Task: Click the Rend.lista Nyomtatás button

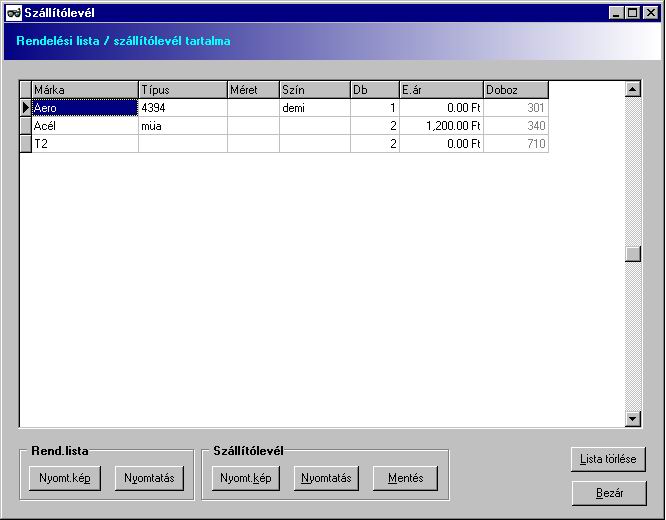Action: tap(149, 478)
